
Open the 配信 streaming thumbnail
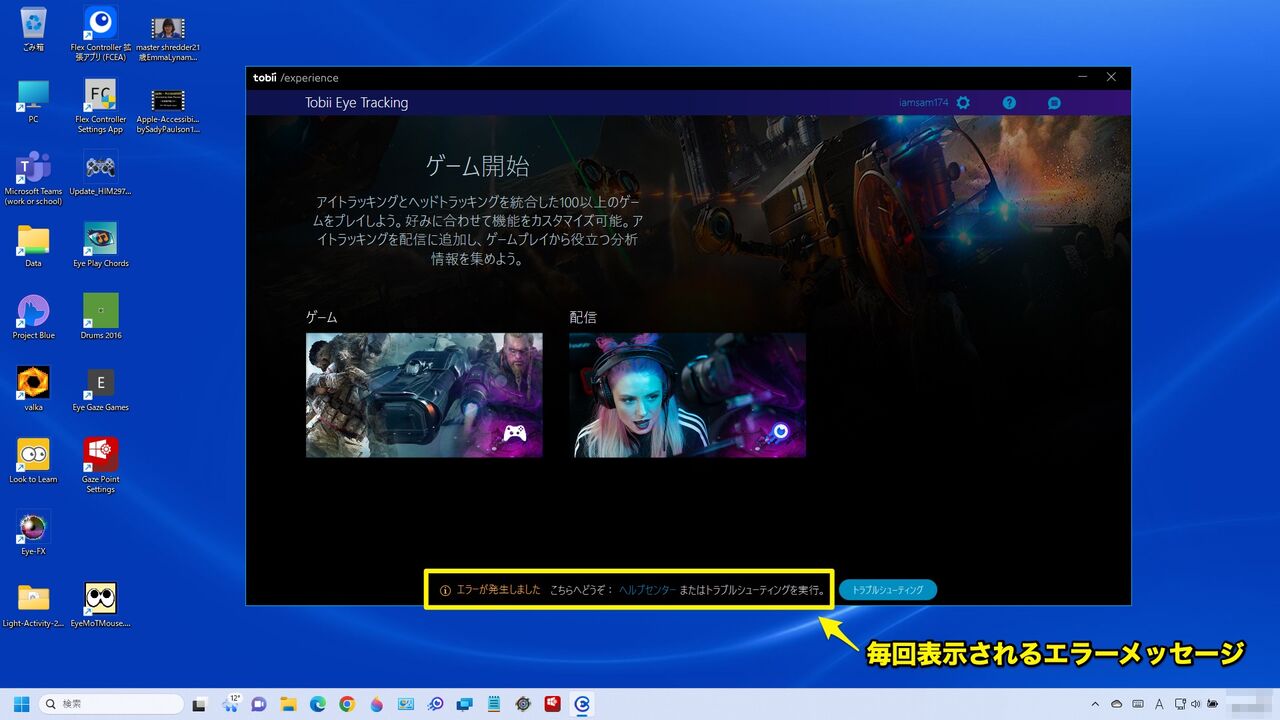(688, 395)
